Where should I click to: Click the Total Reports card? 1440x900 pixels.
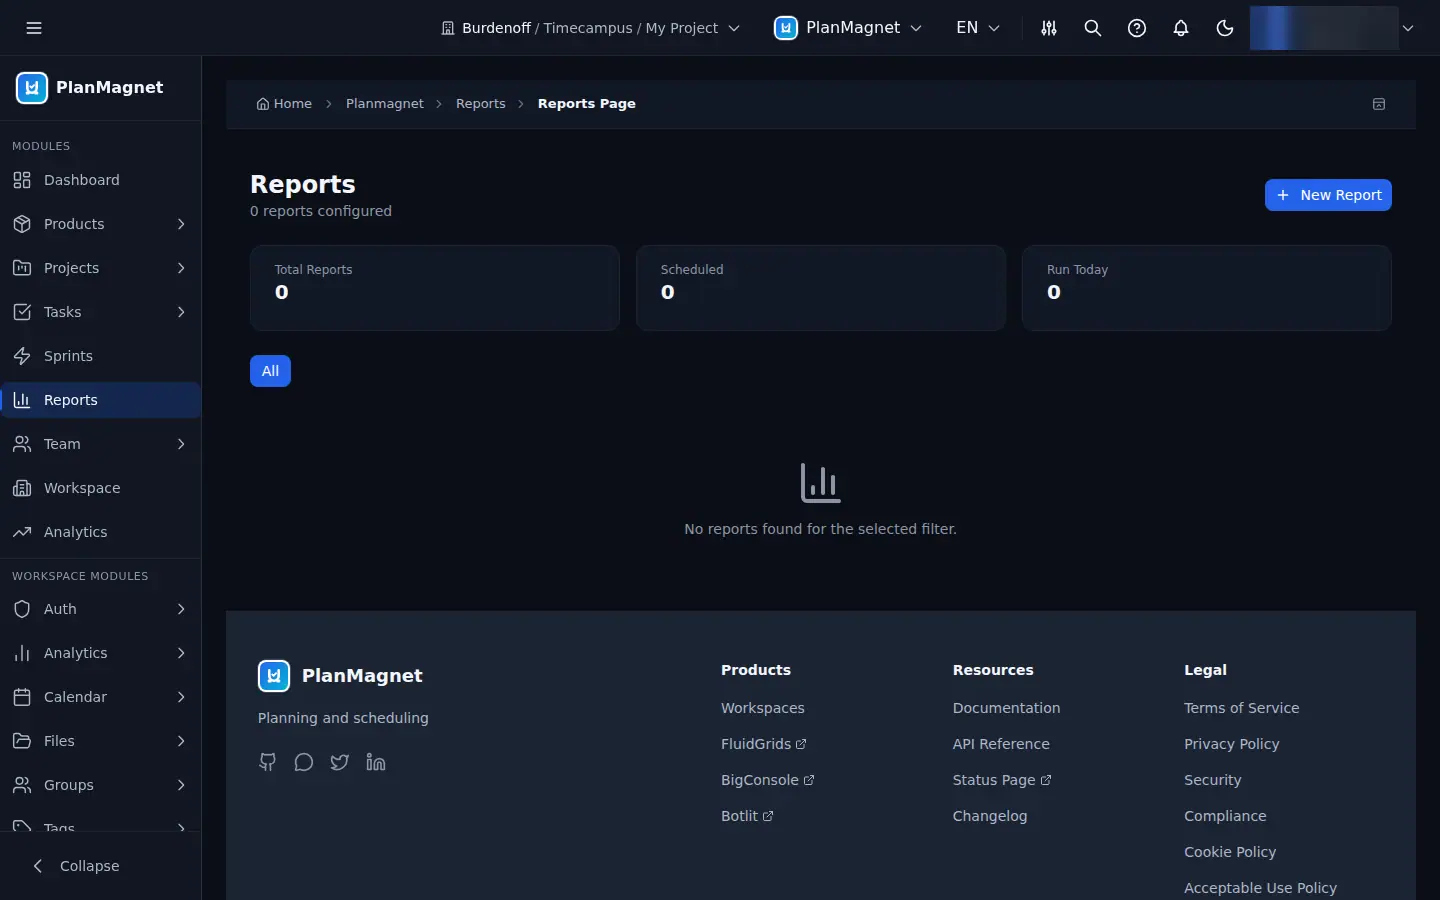435,288
